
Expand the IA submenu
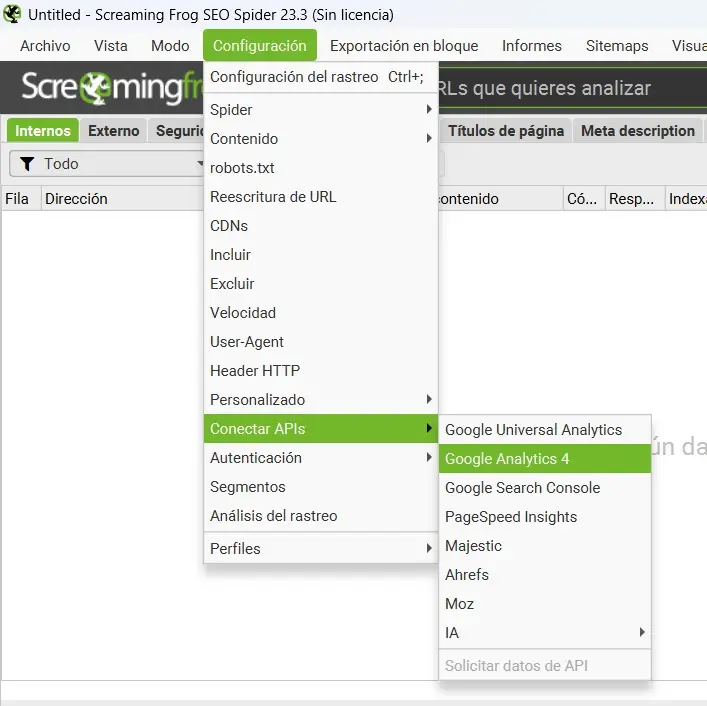pos(545,633)
